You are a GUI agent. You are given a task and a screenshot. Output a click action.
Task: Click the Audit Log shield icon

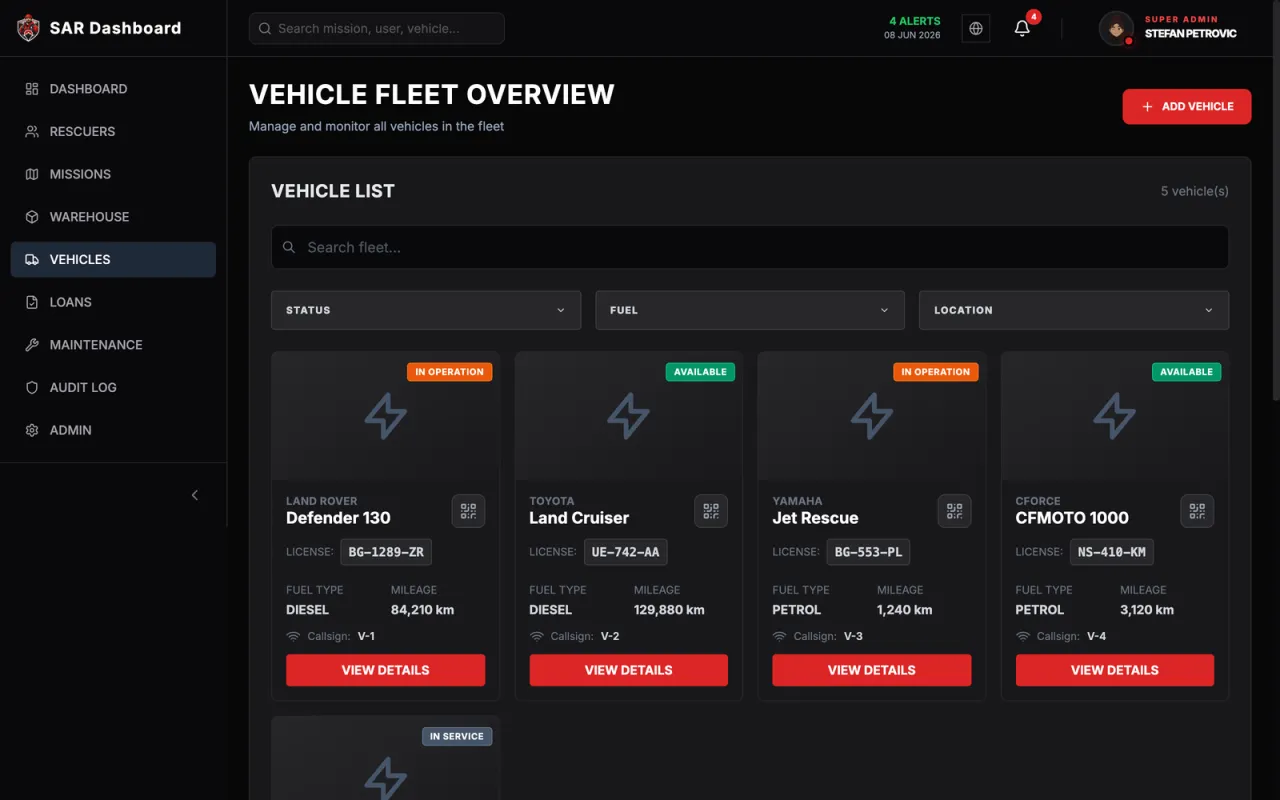coord(32,388)
